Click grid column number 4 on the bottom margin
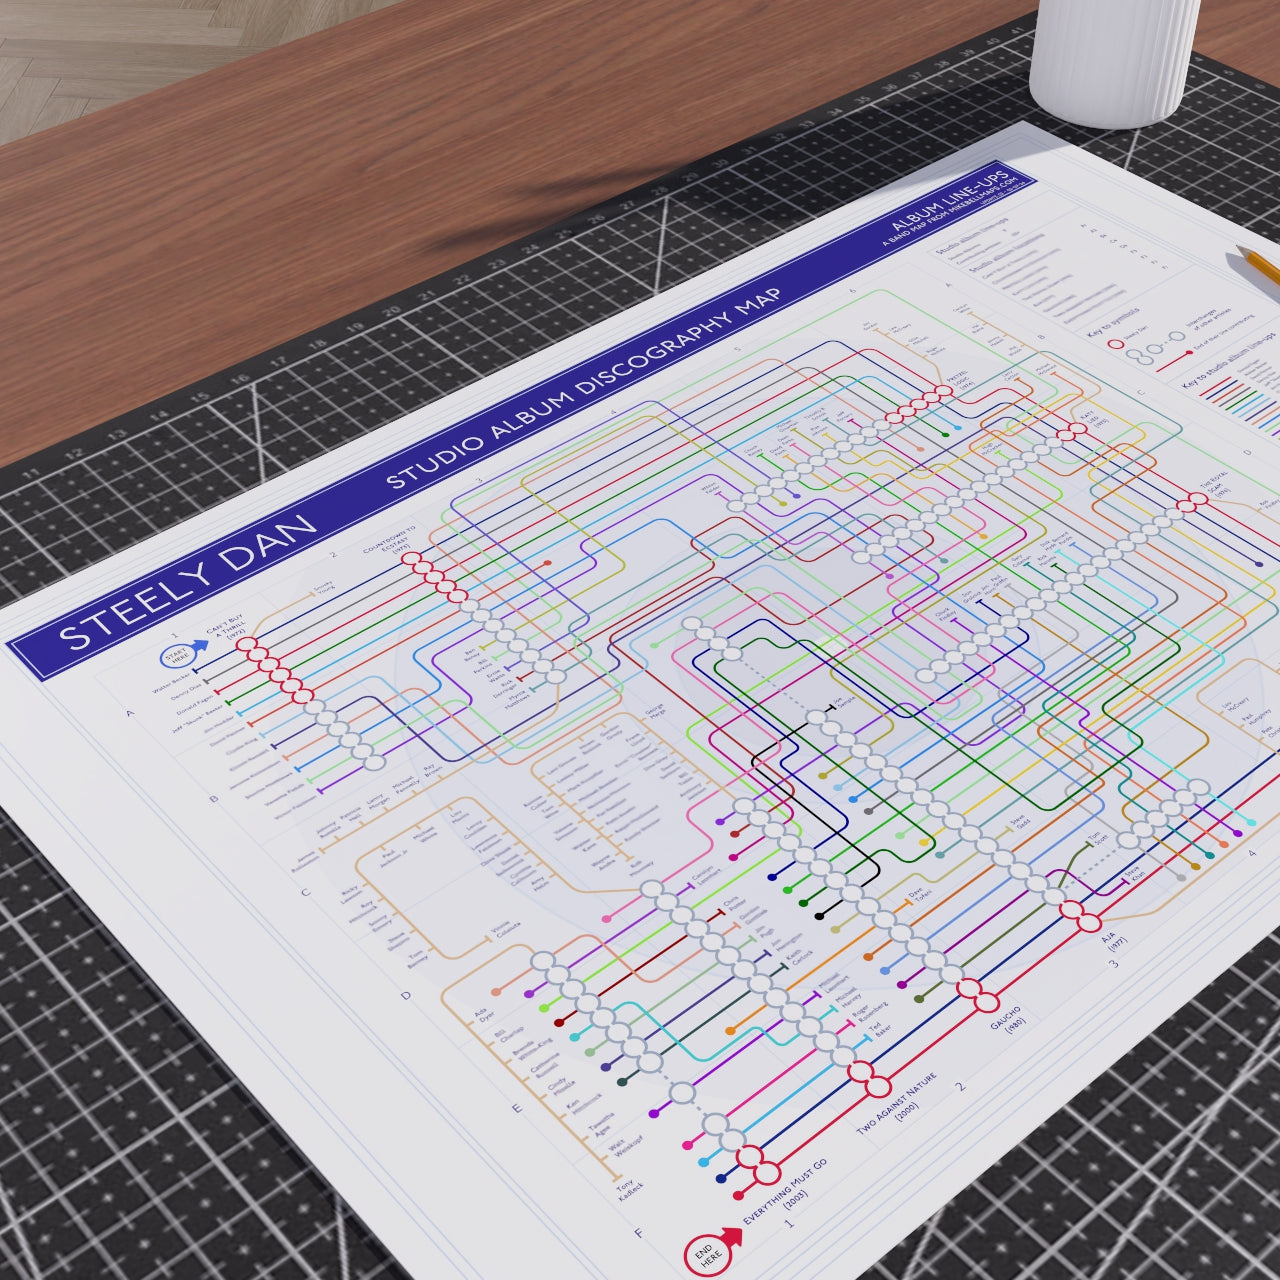Screen dimensions: 1280x1280 pos(1250,853)
